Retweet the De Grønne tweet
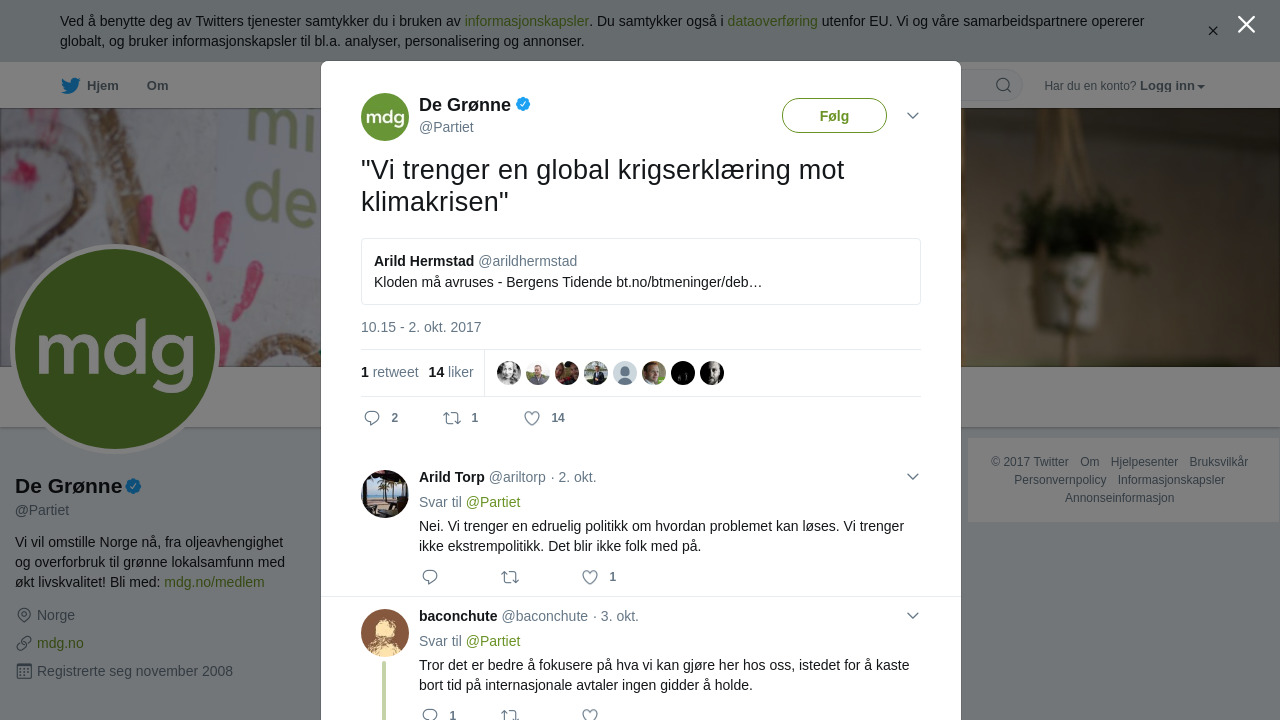 click(x=452, y=418)
